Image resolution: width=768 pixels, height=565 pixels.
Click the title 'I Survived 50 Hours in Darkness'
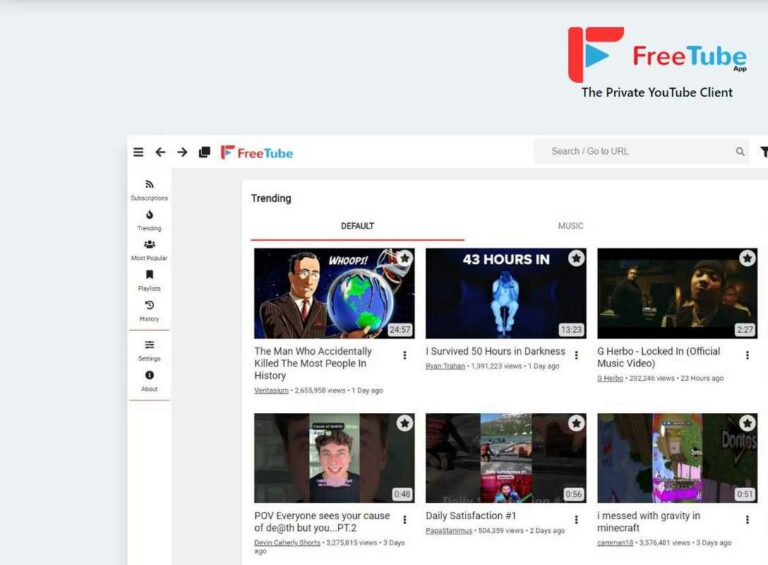click(495, 352)
